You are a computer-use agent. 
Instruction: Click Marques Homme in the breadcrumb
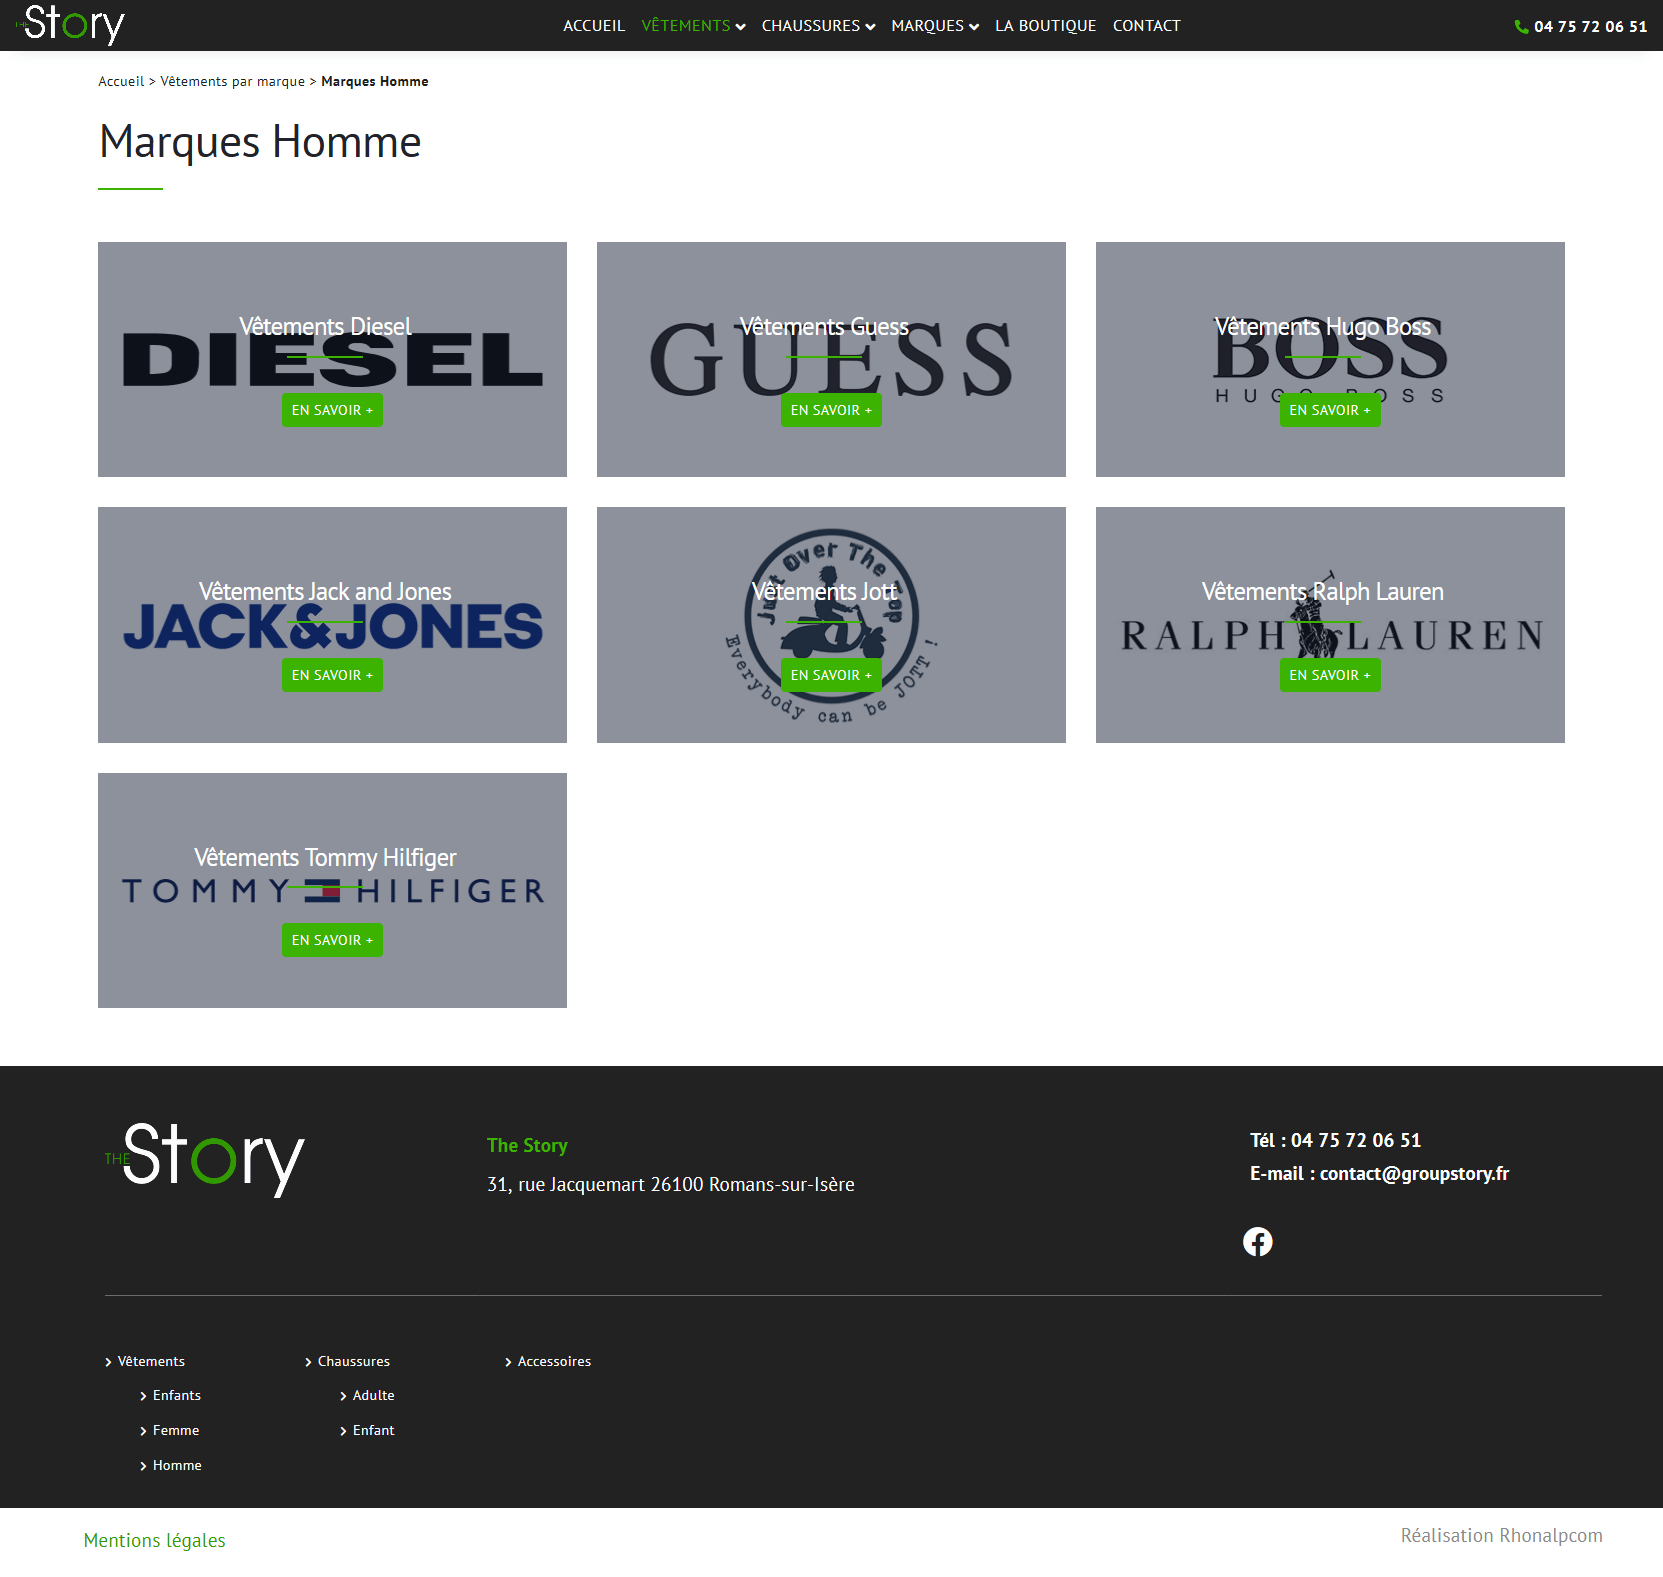point(375,82)
